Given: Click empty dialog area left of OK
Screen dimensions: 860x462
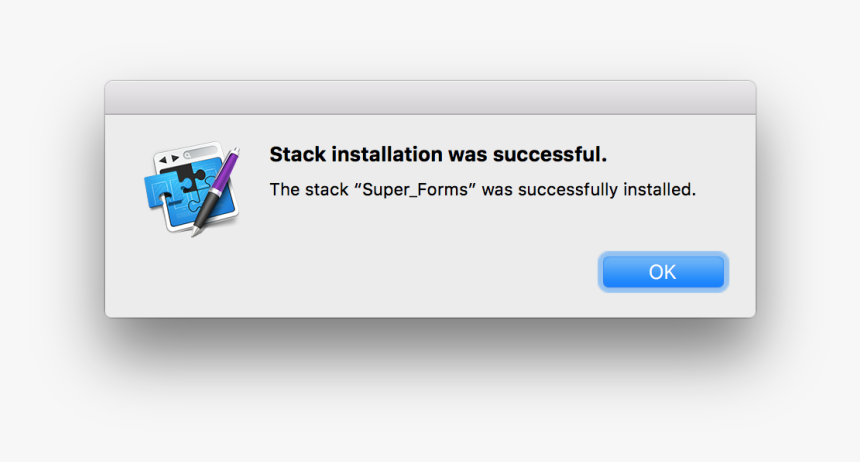Looking at the screenshot, I should pyautogui.click(x=384, y=272).
